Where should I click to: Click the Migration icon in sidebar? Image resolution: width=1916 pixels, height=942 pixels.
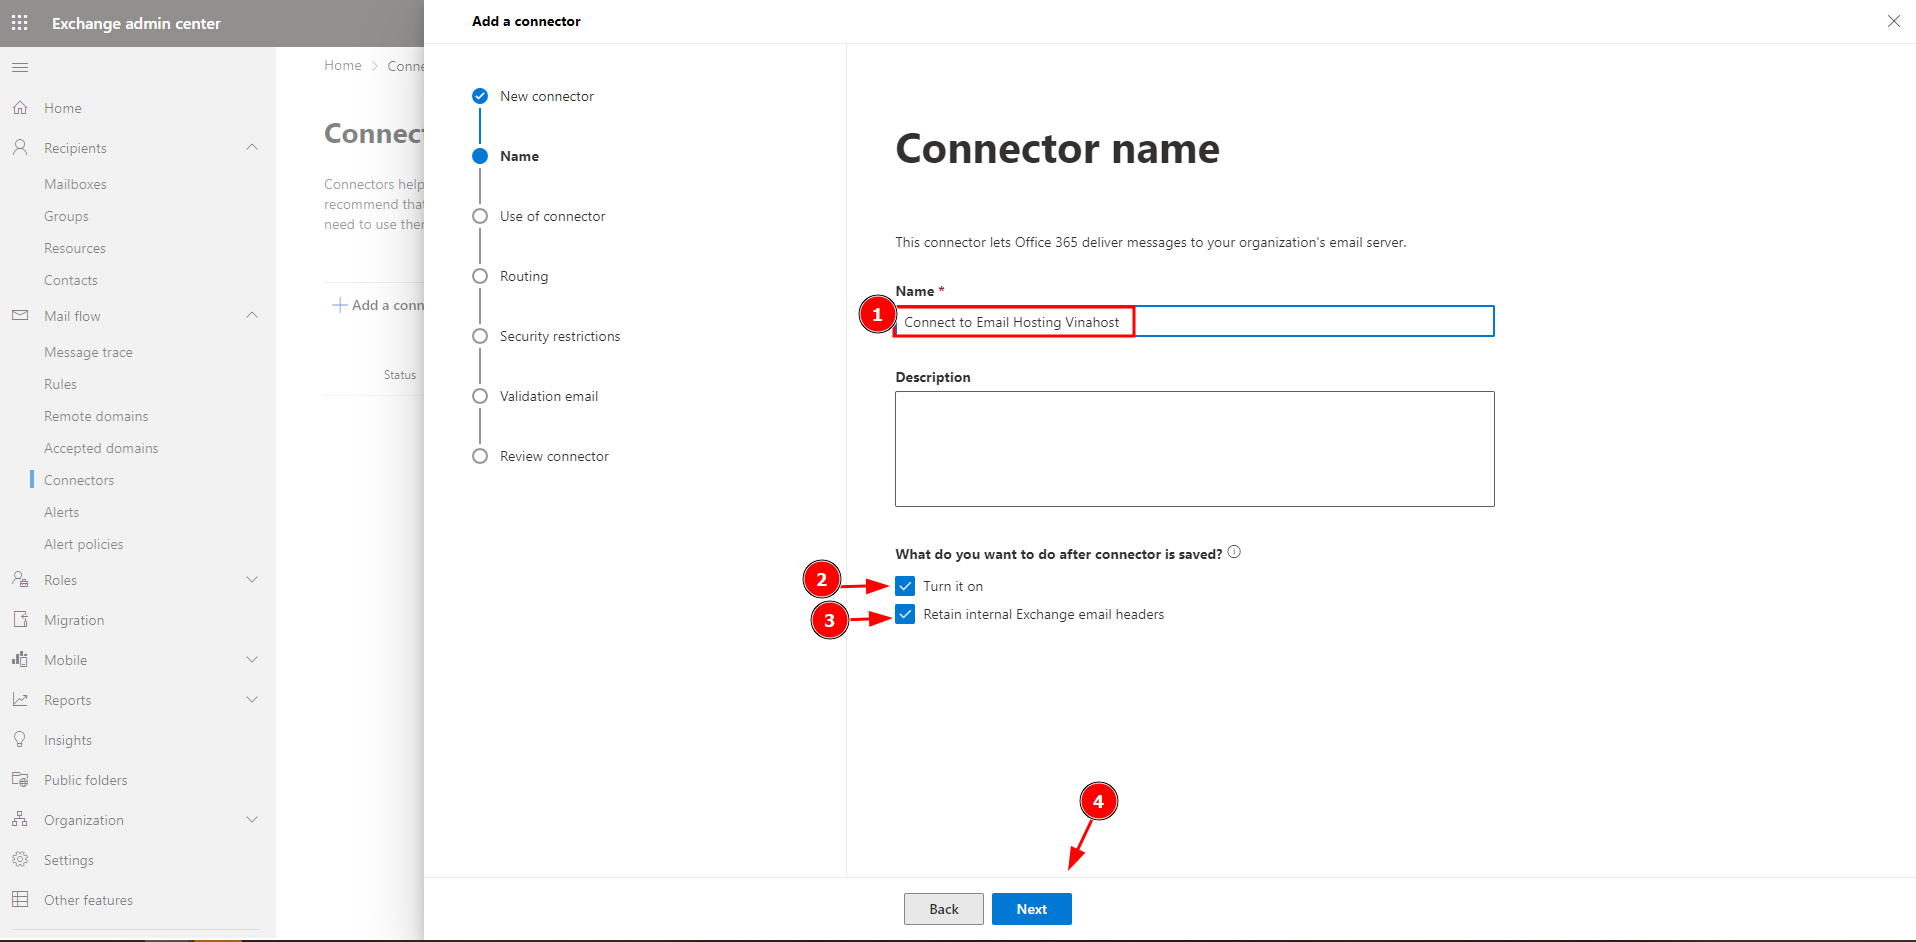coord(20,619)
